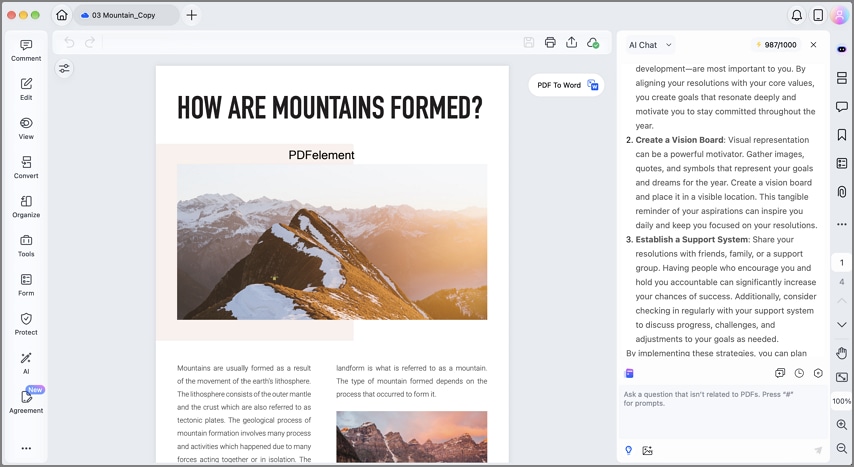Viewport: 854px width, 467px height.
Task: Open the comments list panel
Action: 841,106
